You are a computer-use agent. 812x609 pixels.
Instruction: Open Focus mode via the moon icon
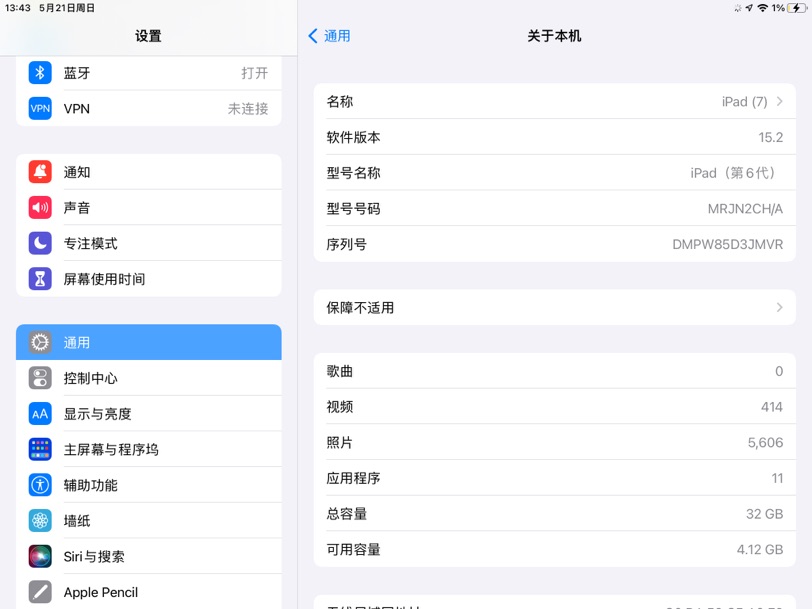40,243
